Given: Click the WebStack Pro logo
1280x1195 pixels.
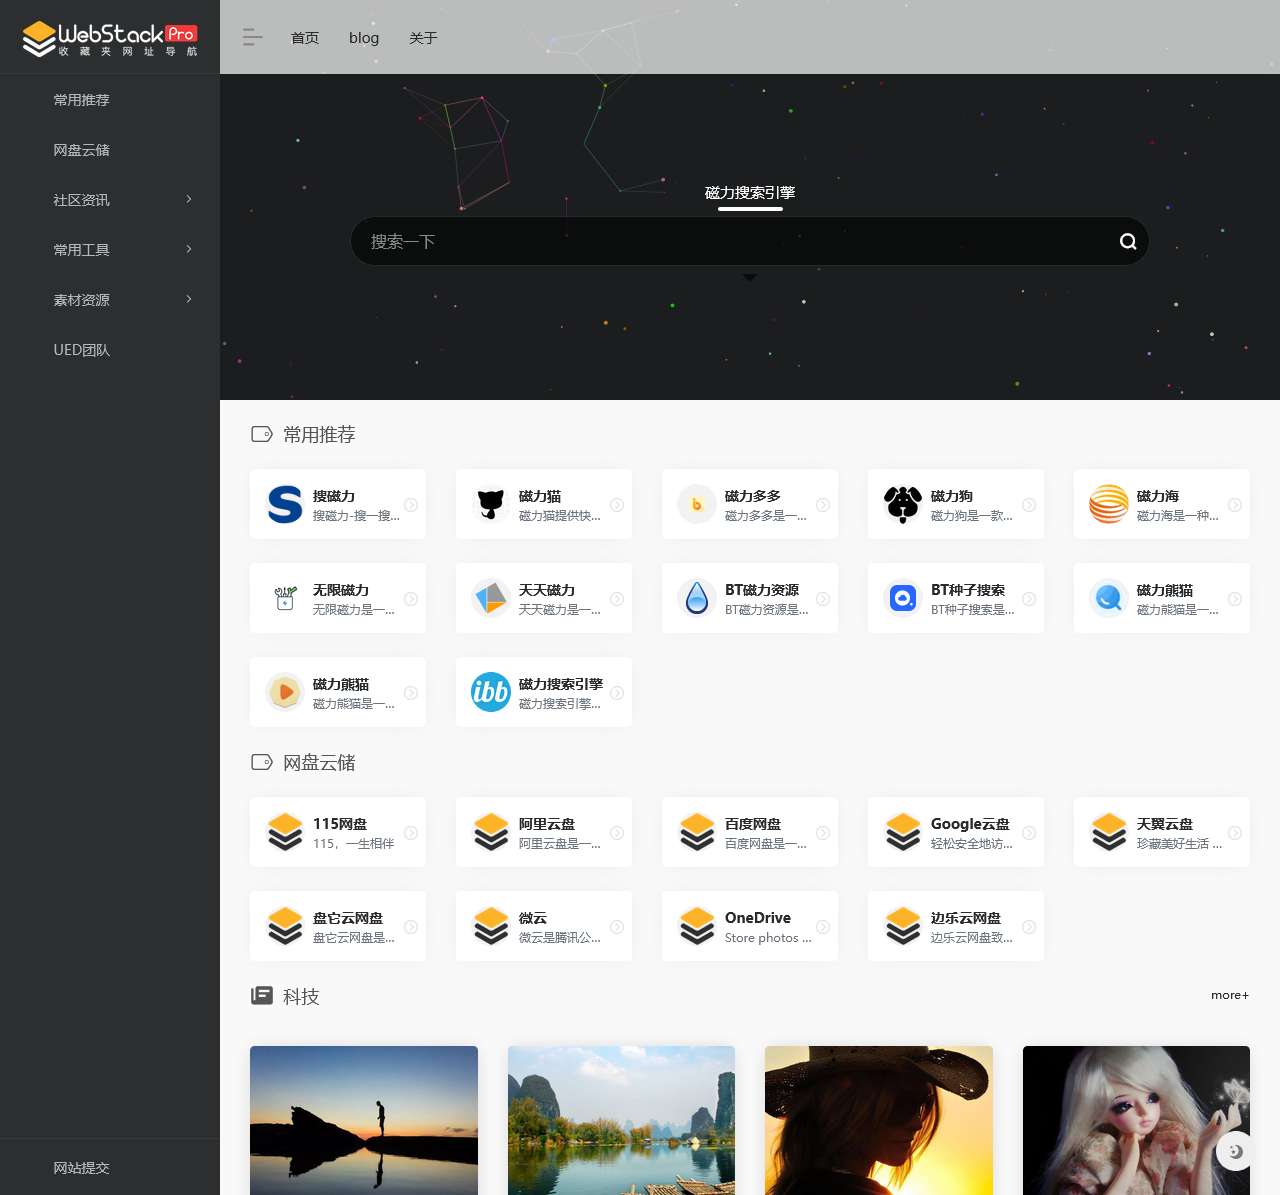Looking at the screenshot, I should click(x=110, y=38).
